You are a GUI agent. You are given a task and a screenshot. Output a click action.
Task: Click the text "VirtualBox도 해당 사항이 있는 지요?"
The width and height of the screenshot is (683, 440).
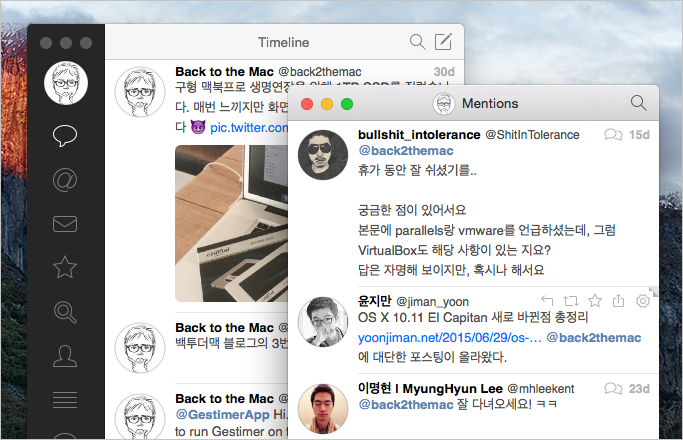click(x=454, y=250)
